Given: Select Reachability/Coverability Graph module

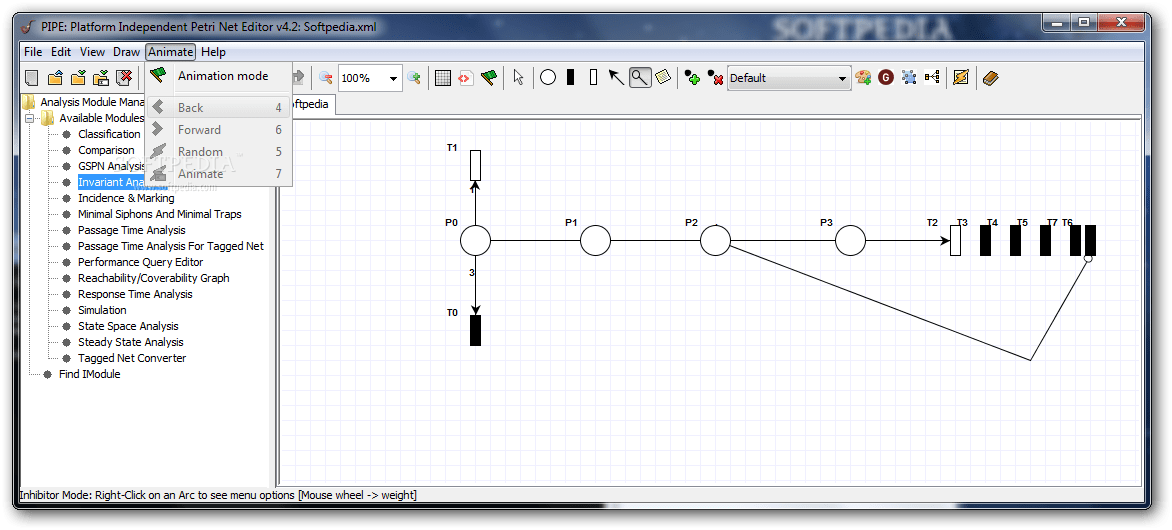Looking at the screenshot, I should (x=154, y=278).
